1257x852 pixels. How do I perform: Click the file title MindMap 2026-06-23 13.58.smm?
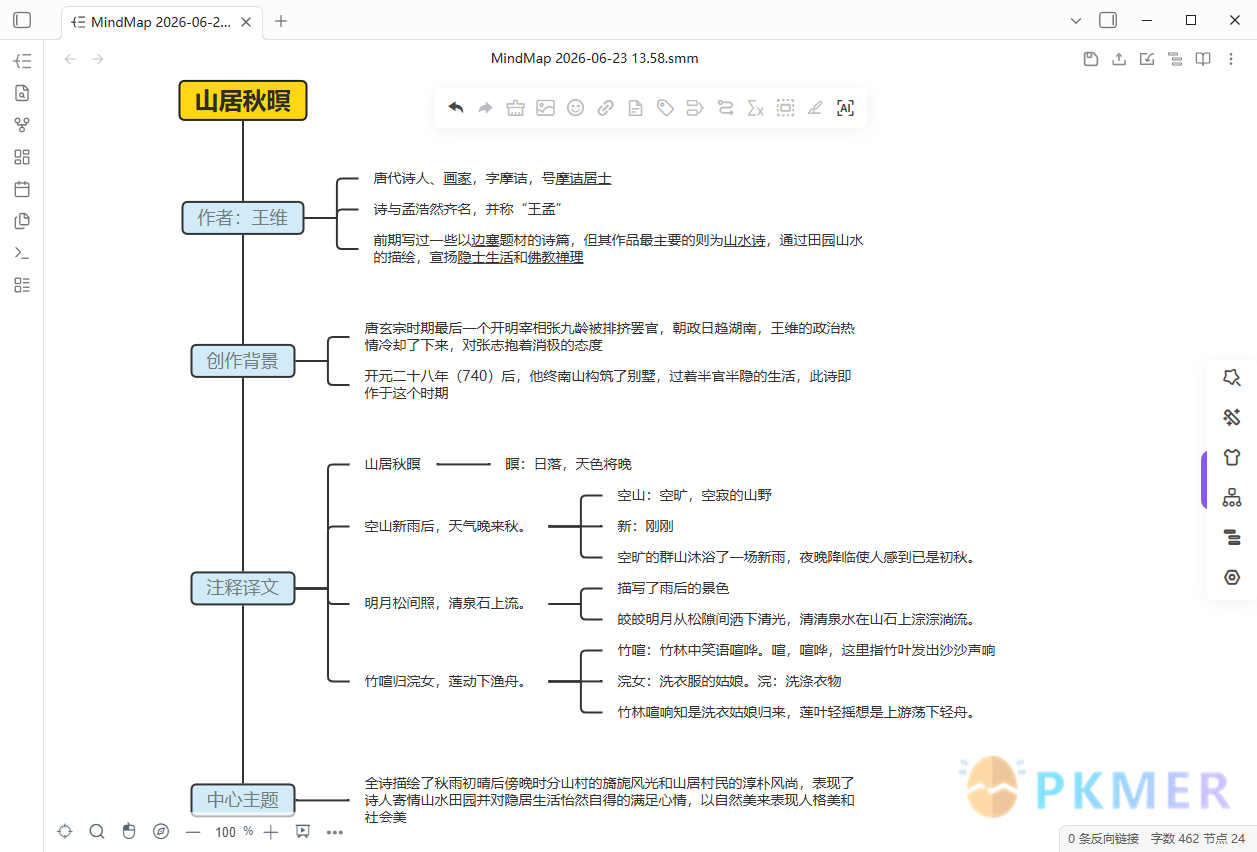coord(594,58)
